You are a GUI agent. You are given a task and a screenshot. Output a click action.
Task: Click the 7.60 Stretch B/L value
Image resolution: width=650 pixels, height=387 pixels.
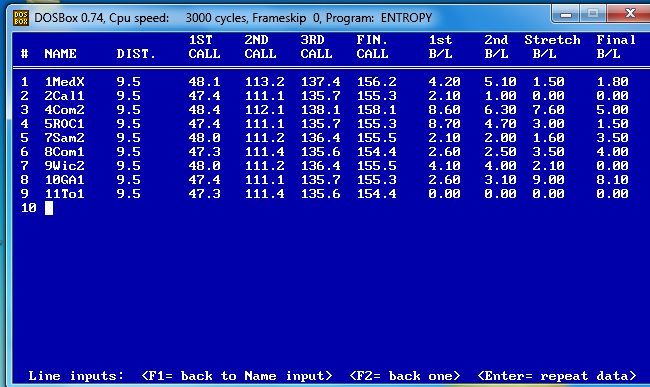[548, 110]
